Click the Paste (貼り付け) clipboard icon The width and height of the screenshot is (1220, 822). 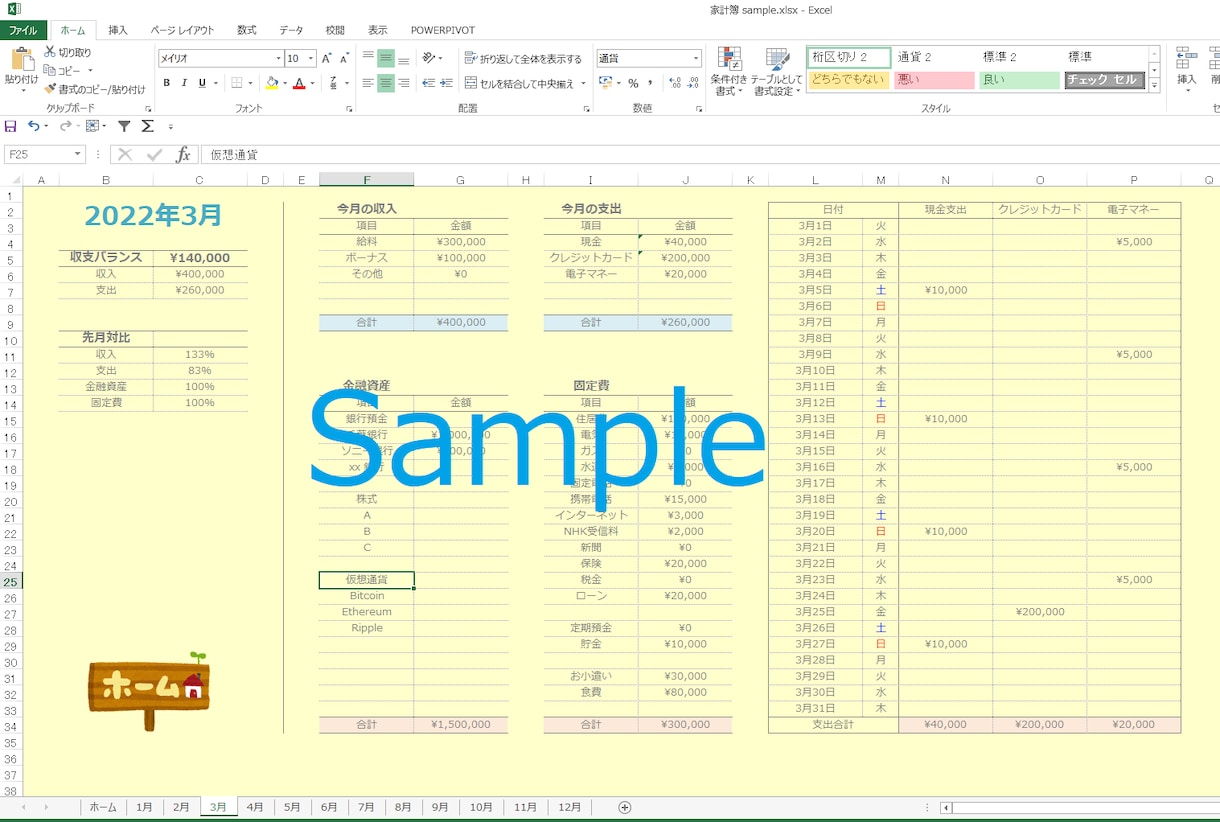click(x=21, y=60)
